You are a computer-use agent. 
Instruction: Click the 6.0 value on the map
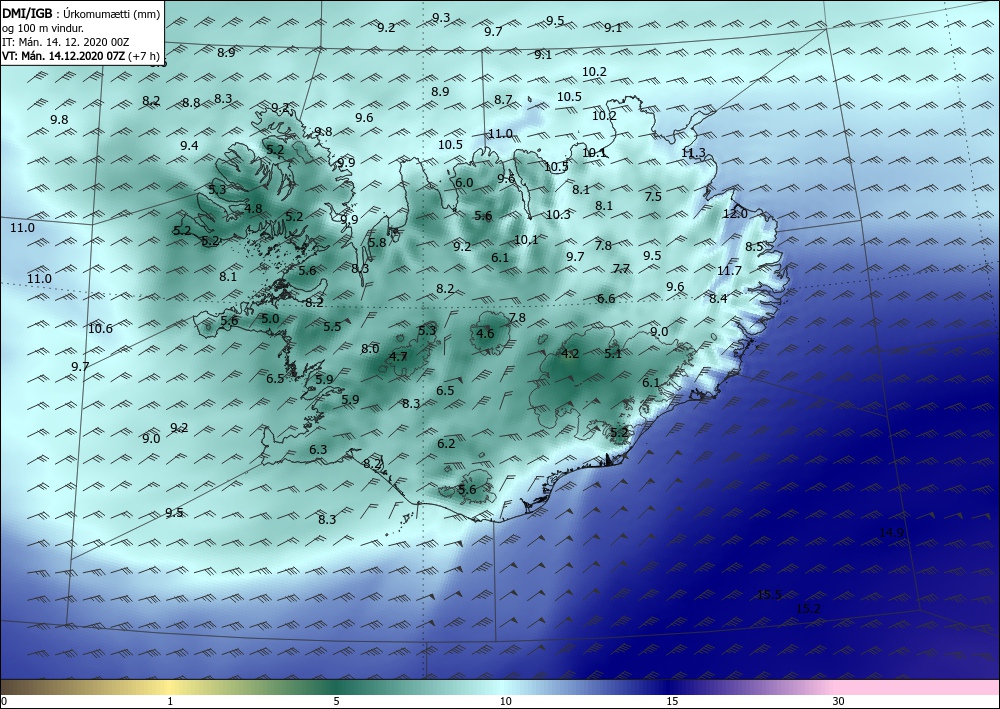click(464, 182)
